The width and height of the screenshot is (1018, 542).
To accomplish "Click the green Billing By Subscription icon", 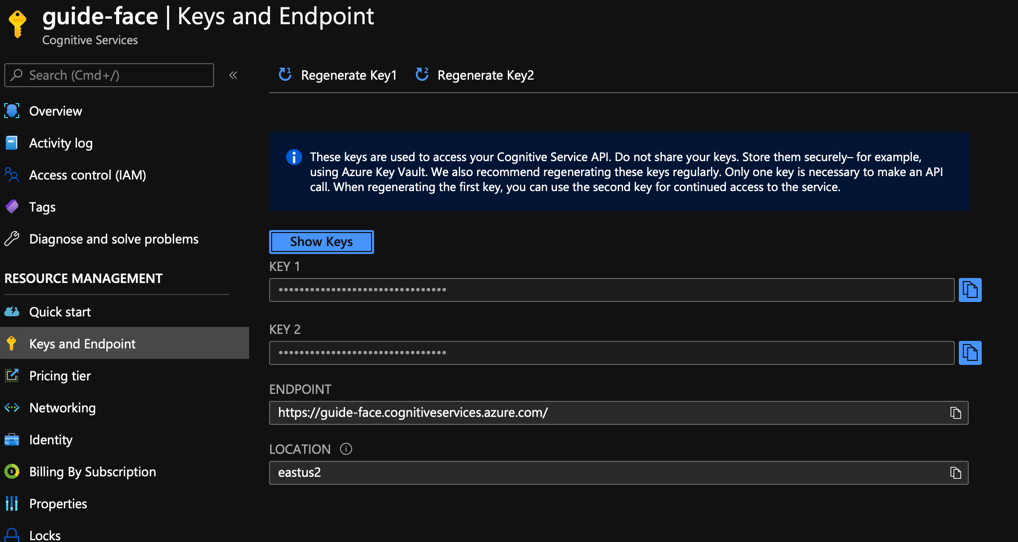I will [12, 471].
